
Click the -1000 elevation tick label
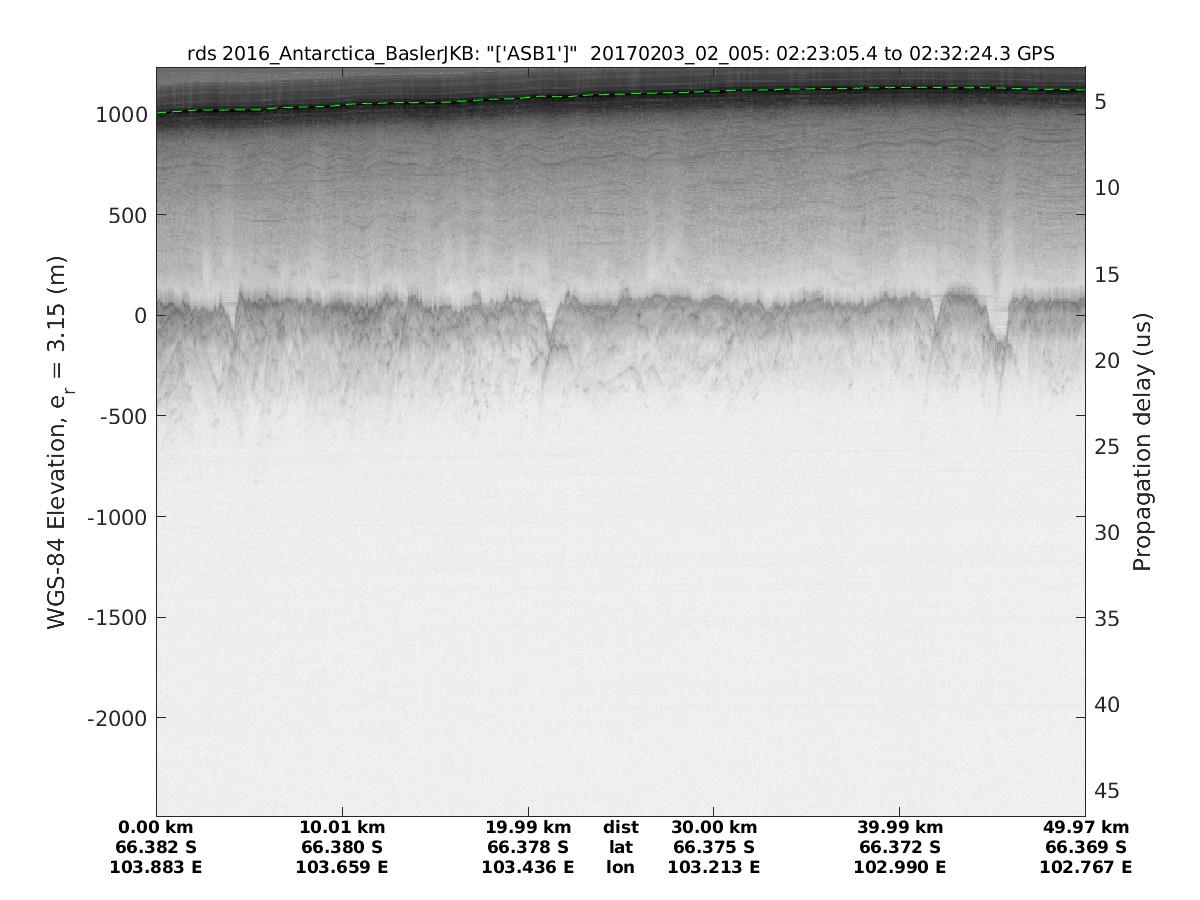coord(117,517)
